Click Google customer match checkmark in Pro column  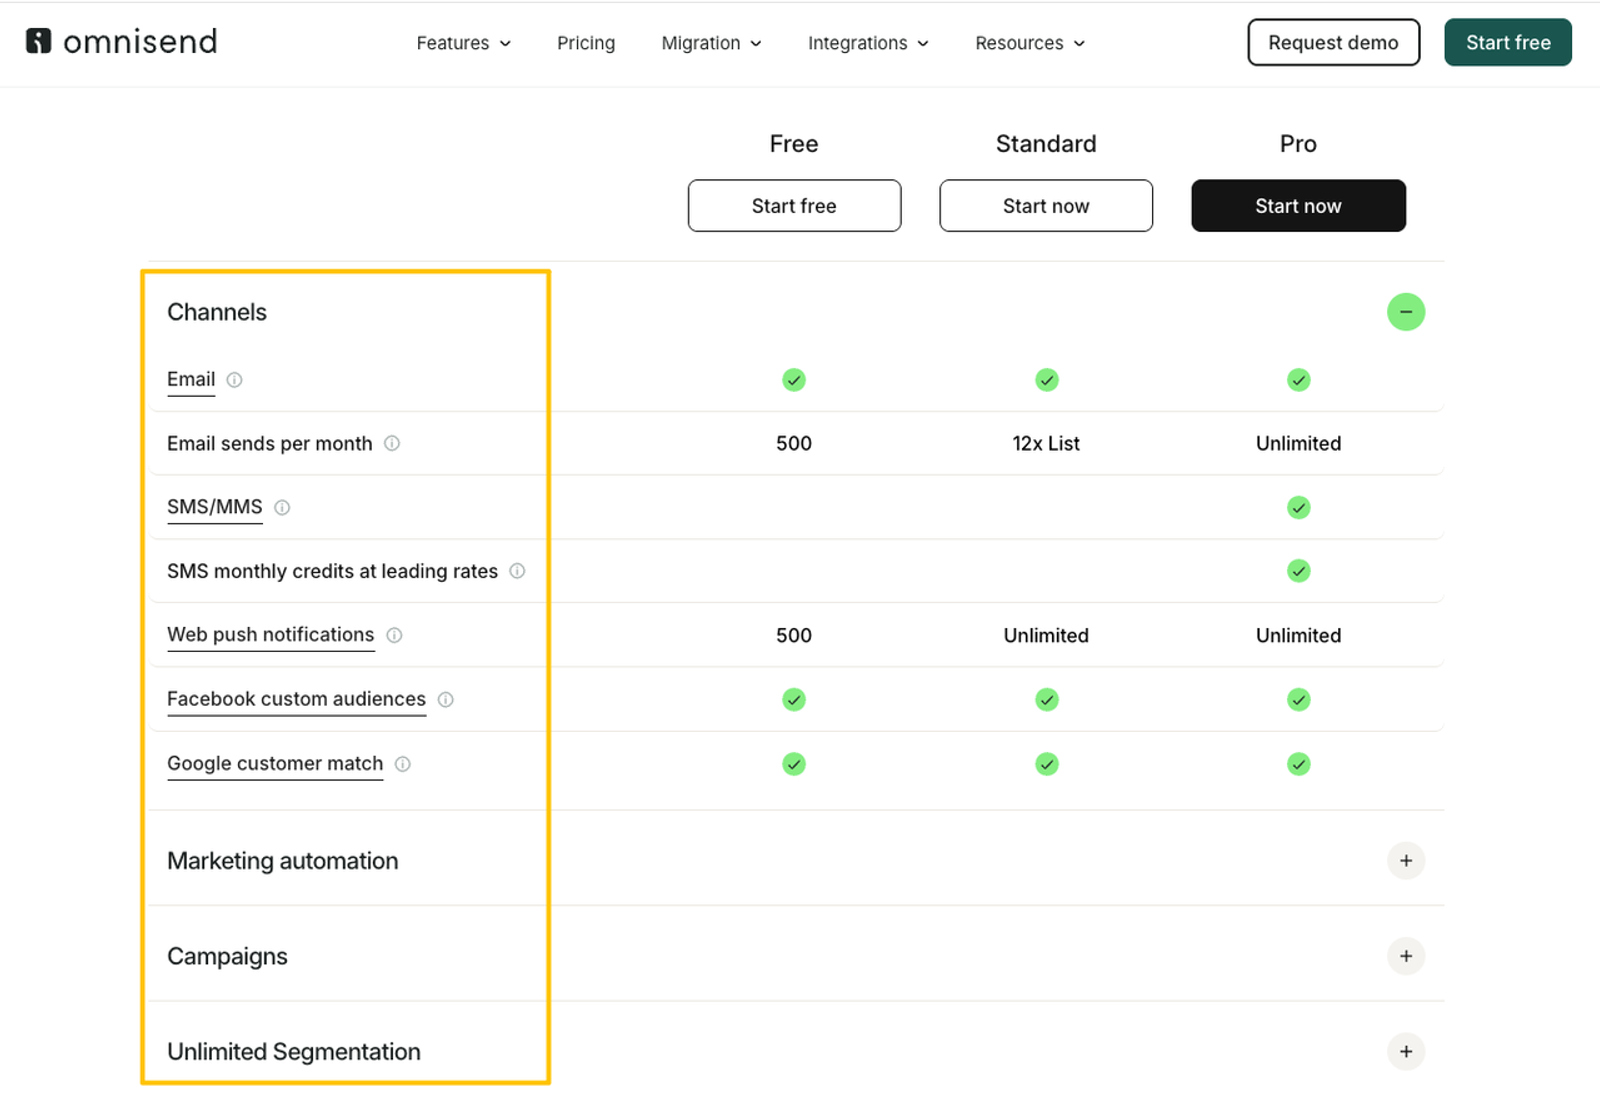coord(1299,764)
